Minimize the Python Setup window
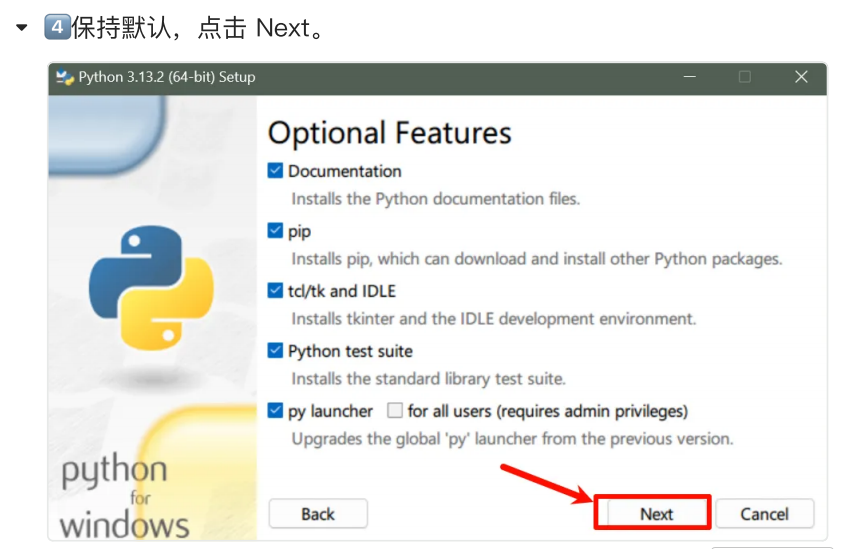 [690, 77]
